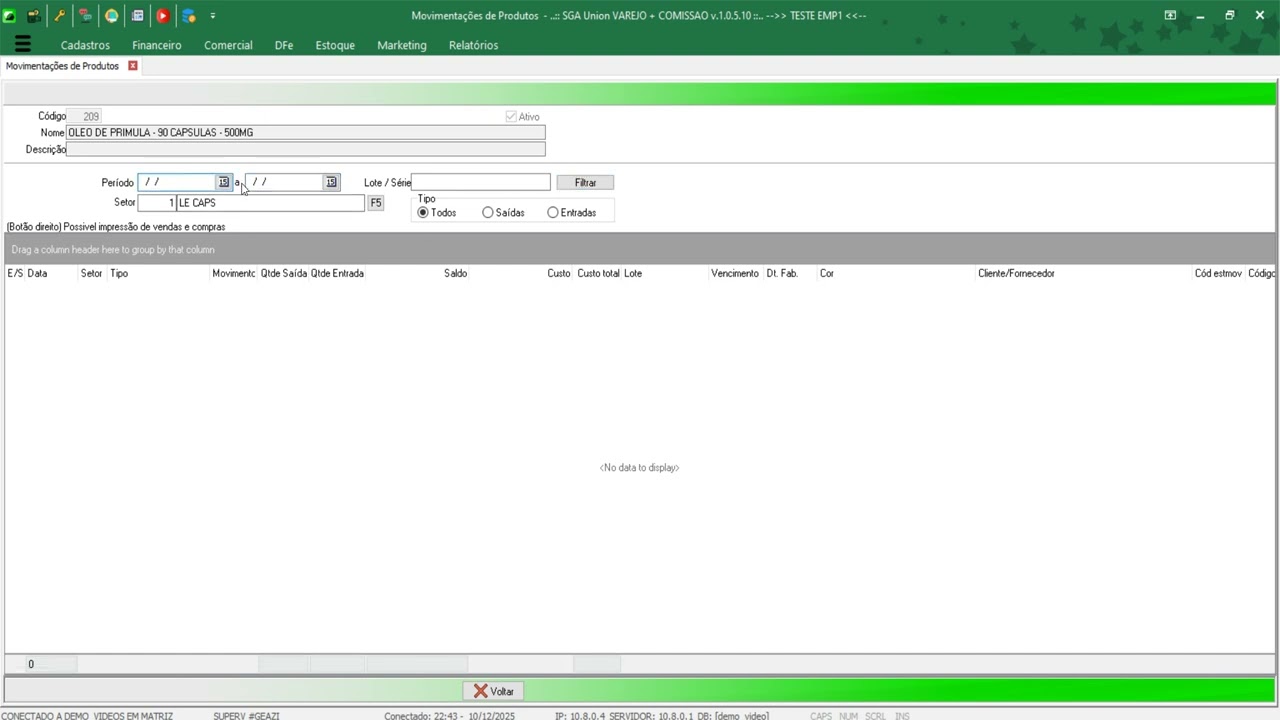Click the Descrição field
This screenshot has width=1280, height=720.
coord(306,149)
